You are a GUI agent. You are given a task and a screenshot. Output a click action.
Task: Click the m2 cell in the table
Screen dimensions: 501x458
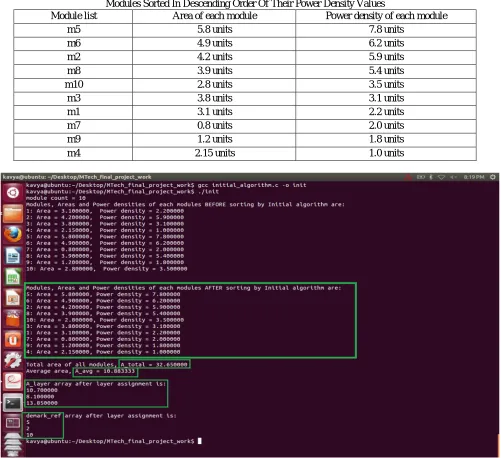(74, 57)
